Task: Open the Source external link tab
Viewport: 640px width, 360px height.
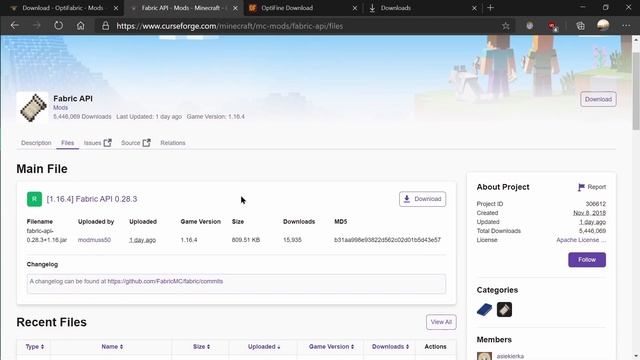Action: [136, 143]
